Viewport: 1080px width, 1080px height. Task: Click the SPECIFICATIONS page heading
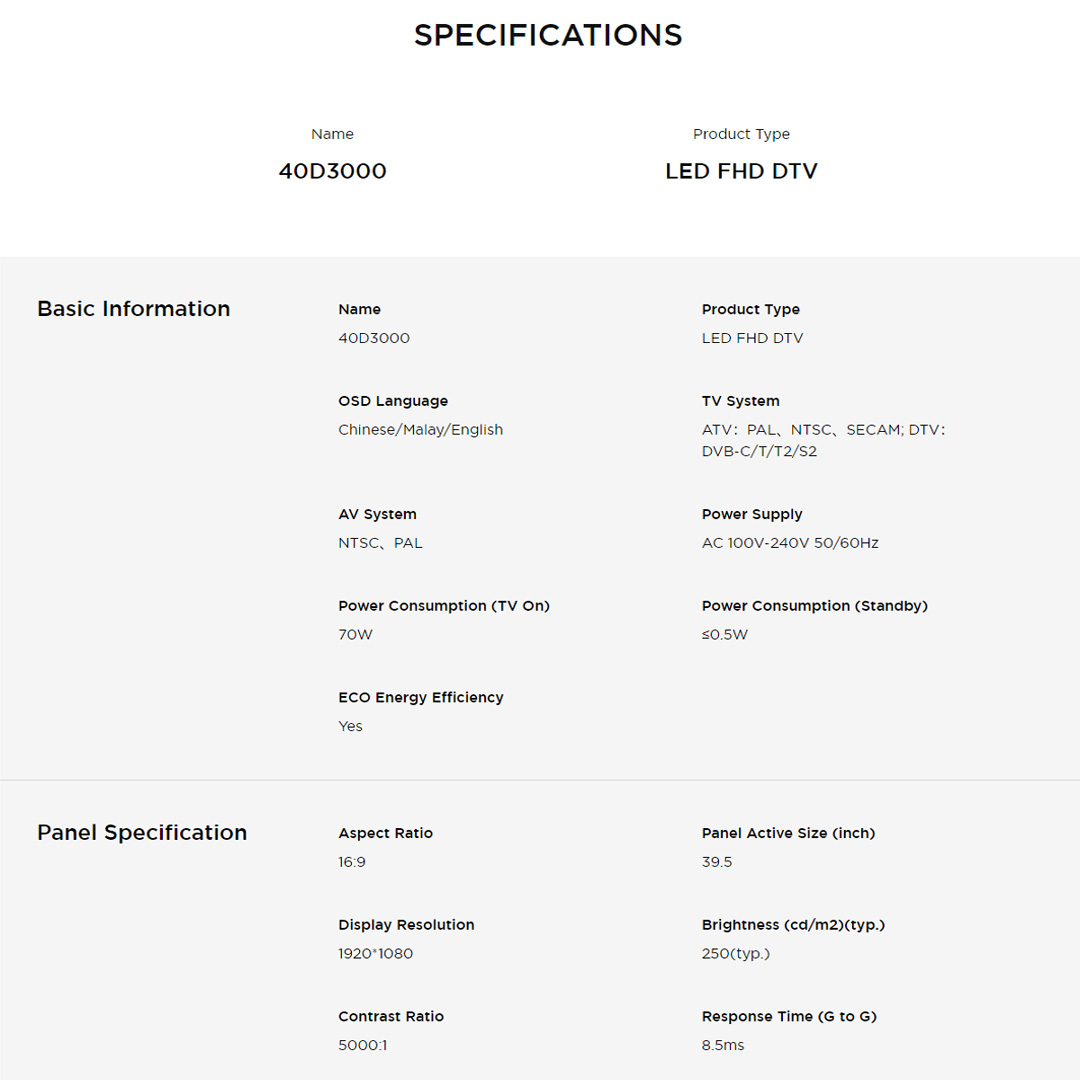[x=548, y=35]
